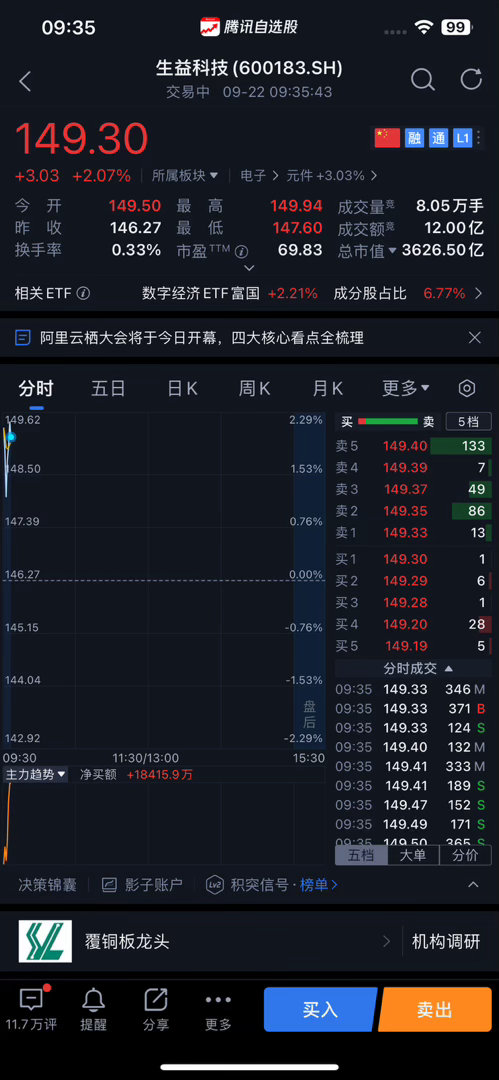
Task: Tap the back arrow icon
Action: pyautogui.click(x=25, y=81)
